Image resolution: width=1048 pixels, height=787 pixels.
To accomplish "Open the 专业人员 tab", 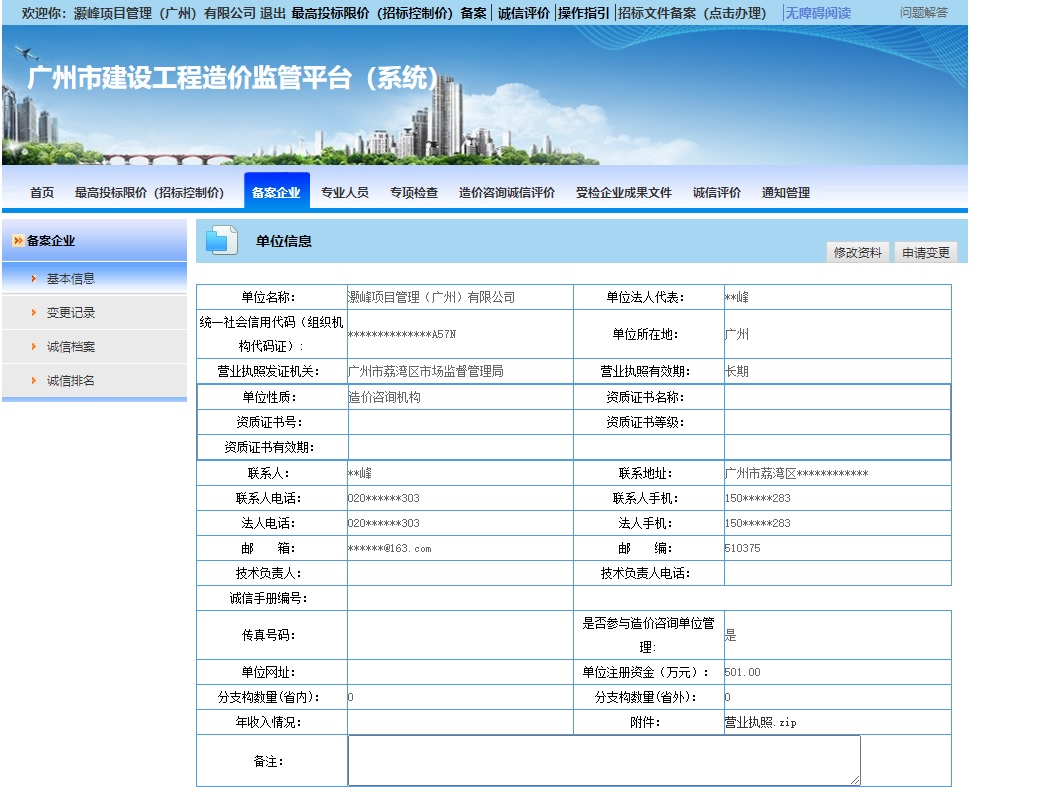I will coord(345,193).
